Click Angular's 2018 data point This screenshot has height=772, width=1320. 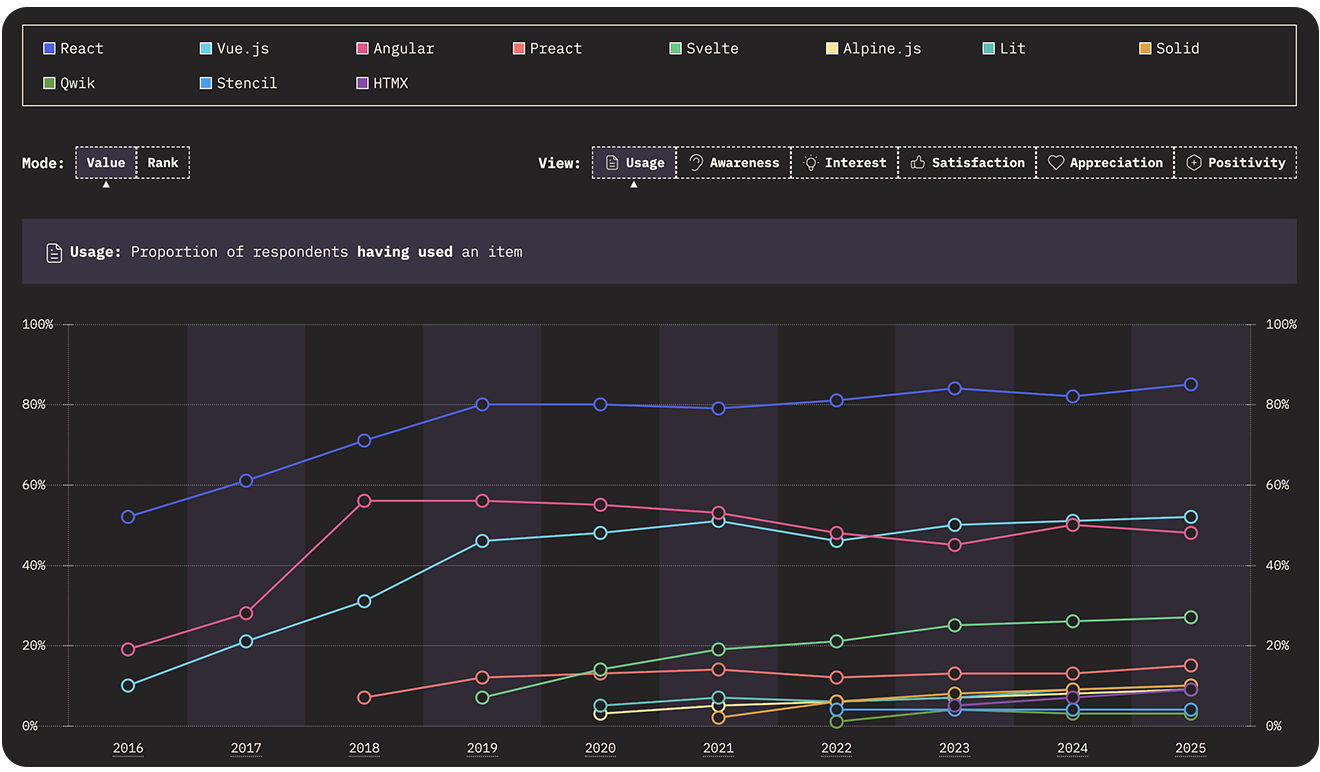pyautogui.click(x=364, y=501)
